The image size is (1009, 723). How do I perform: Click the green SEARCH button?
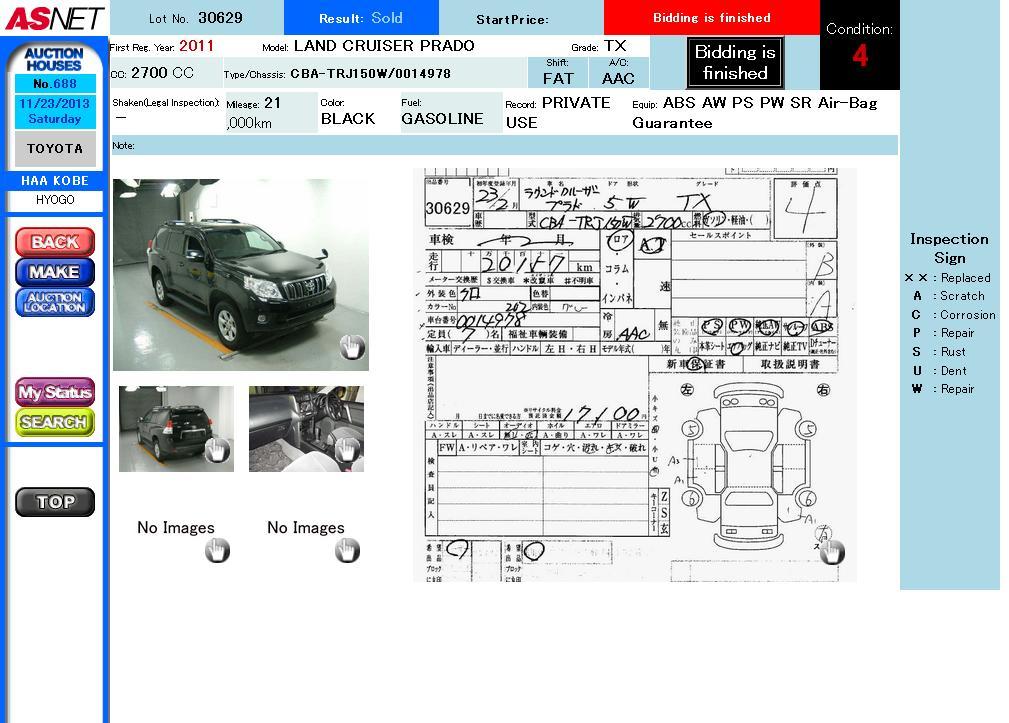coord(55,422)
